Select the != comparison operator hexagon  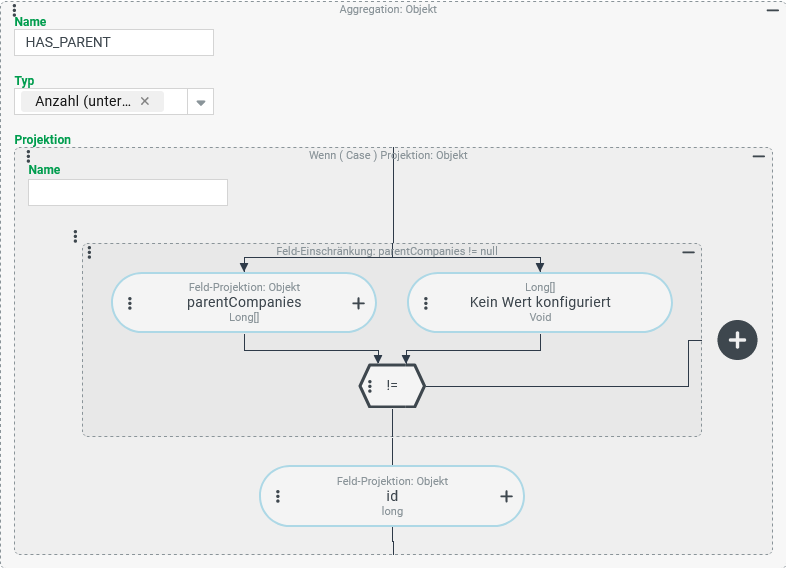coord(396,386)
